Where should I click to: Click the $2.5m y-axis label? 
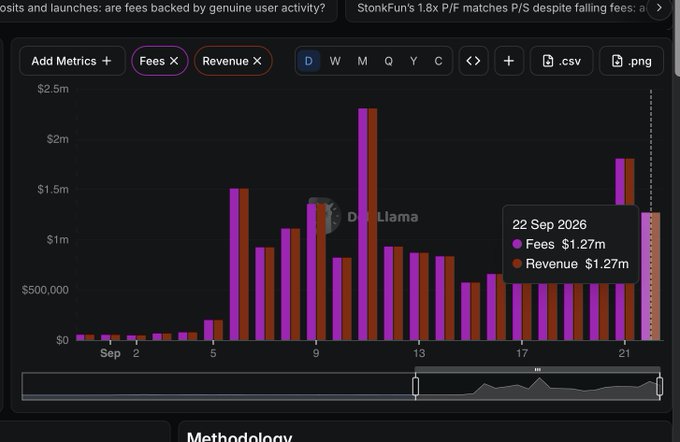(x=53, y=89)
